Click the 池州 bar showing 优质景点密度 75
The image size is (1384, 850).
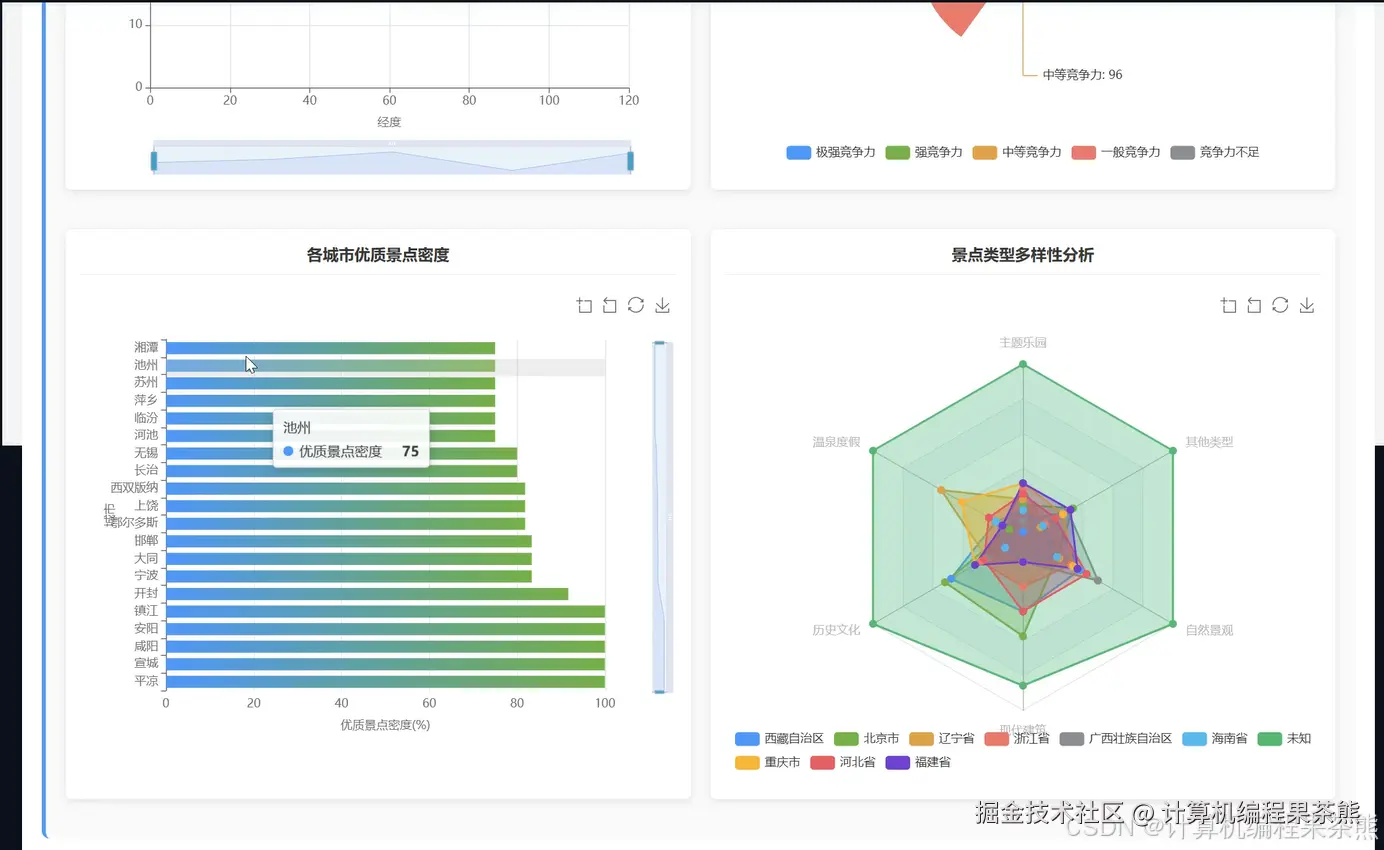tap(330, 364)
